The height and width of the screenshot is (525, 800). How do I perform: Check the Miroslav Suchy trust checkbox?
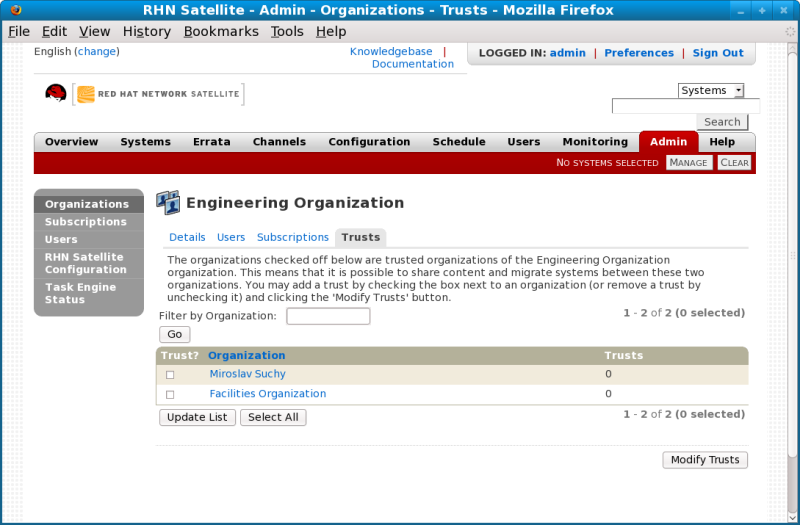pos(170,375)
